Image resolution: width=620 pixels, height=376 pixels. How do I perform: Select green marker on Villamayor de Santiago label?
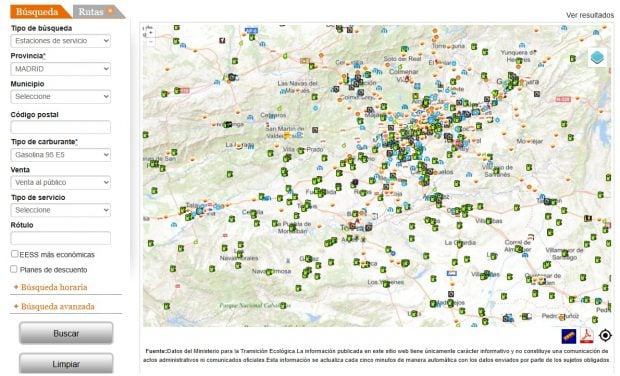click(565, 253)
